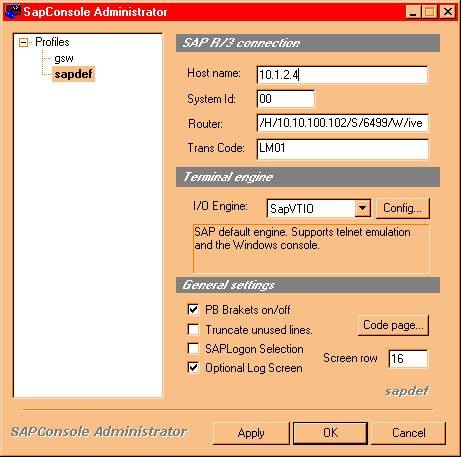Click the System Id field
461x457 pixels.
[286, 99]
